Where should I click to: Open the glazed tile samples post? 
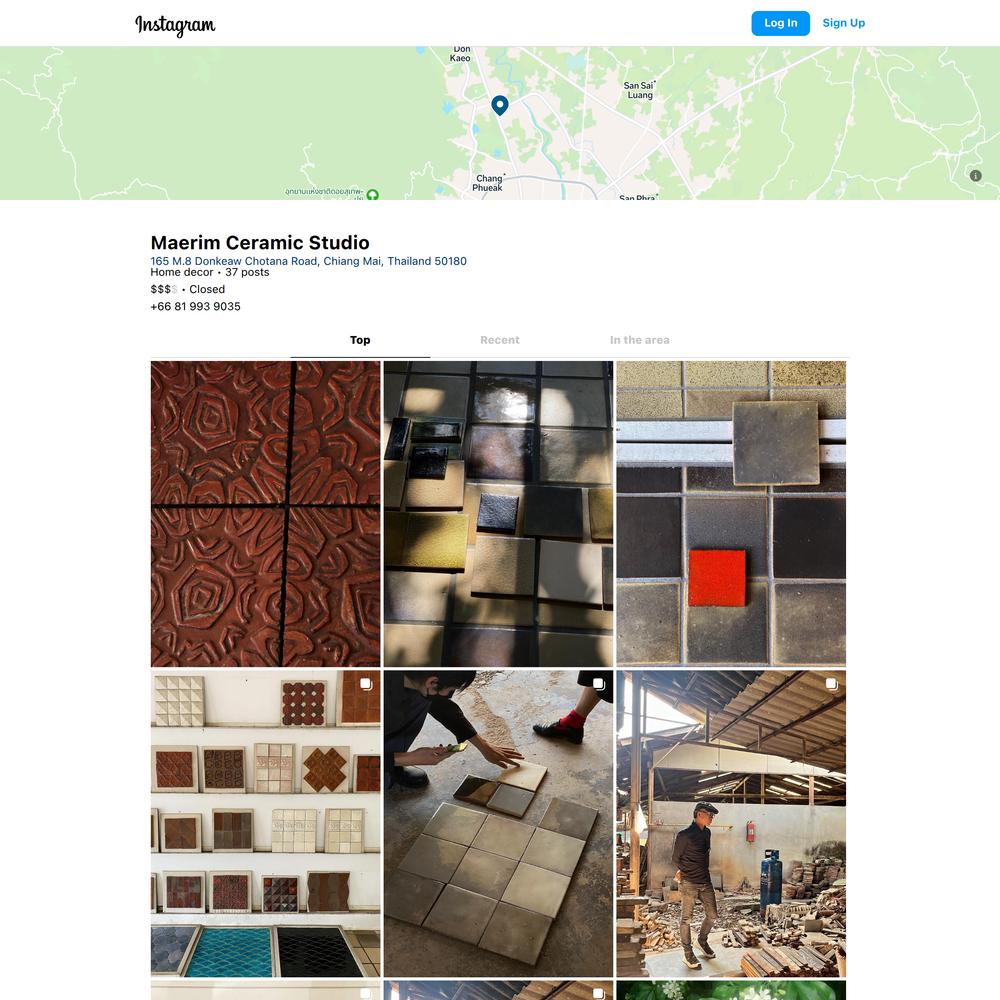498,514
